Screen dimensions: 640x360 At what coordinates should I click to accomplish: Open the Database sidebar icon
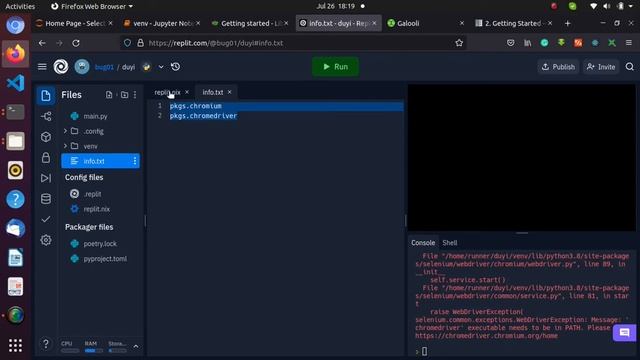click(x=46, y=199)
